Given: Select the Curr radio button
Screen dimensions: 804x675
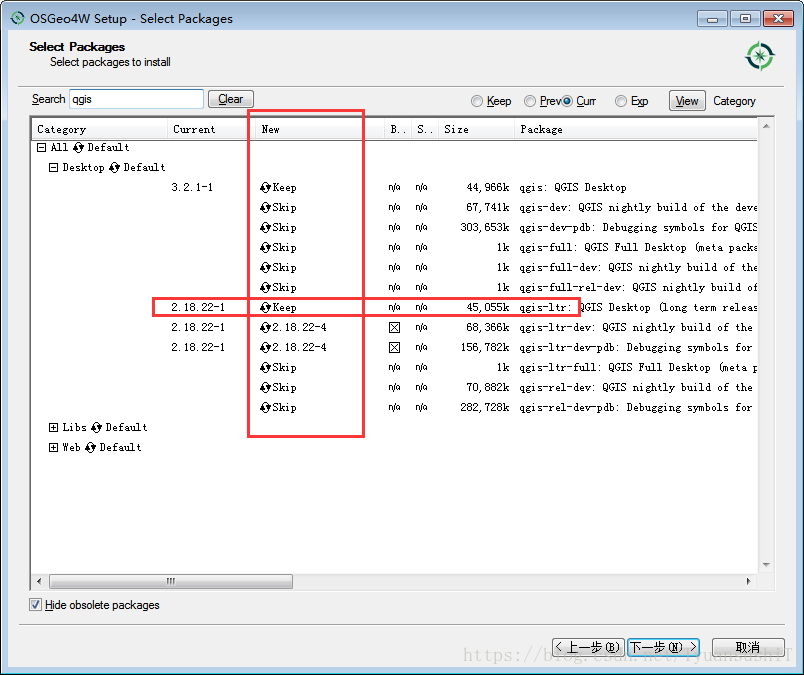Looking at the screenshot, I should tap(567, 101).
